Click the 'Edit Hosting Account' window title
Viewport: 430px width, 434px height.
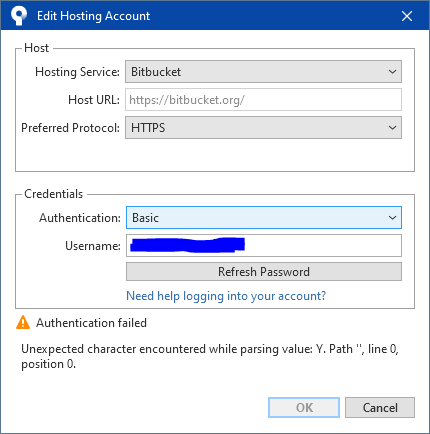point(93,16)
